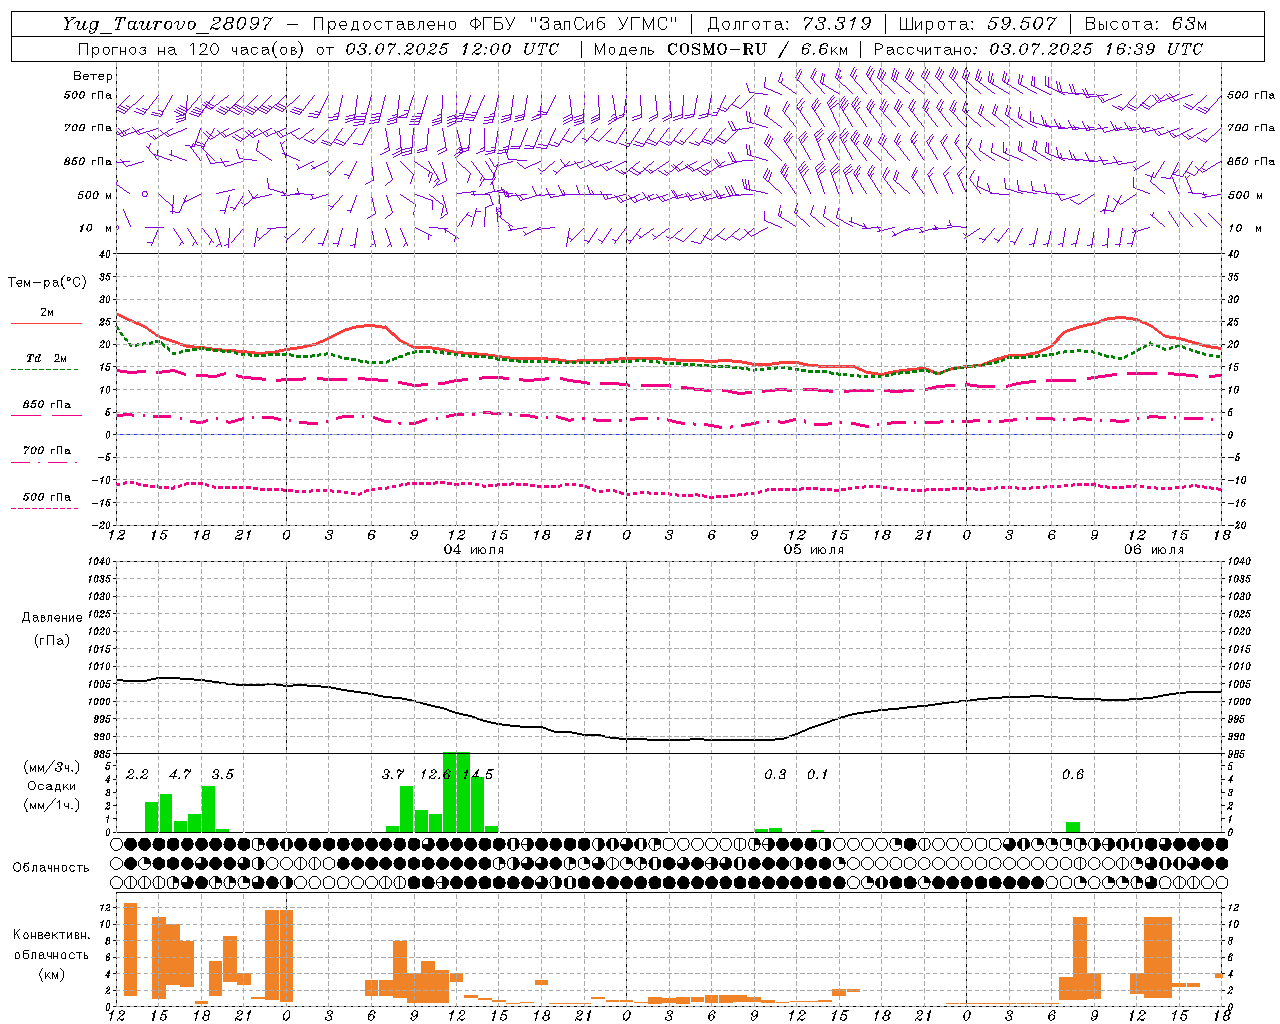Click the 3.7 precipitation total

pos(393,775)
